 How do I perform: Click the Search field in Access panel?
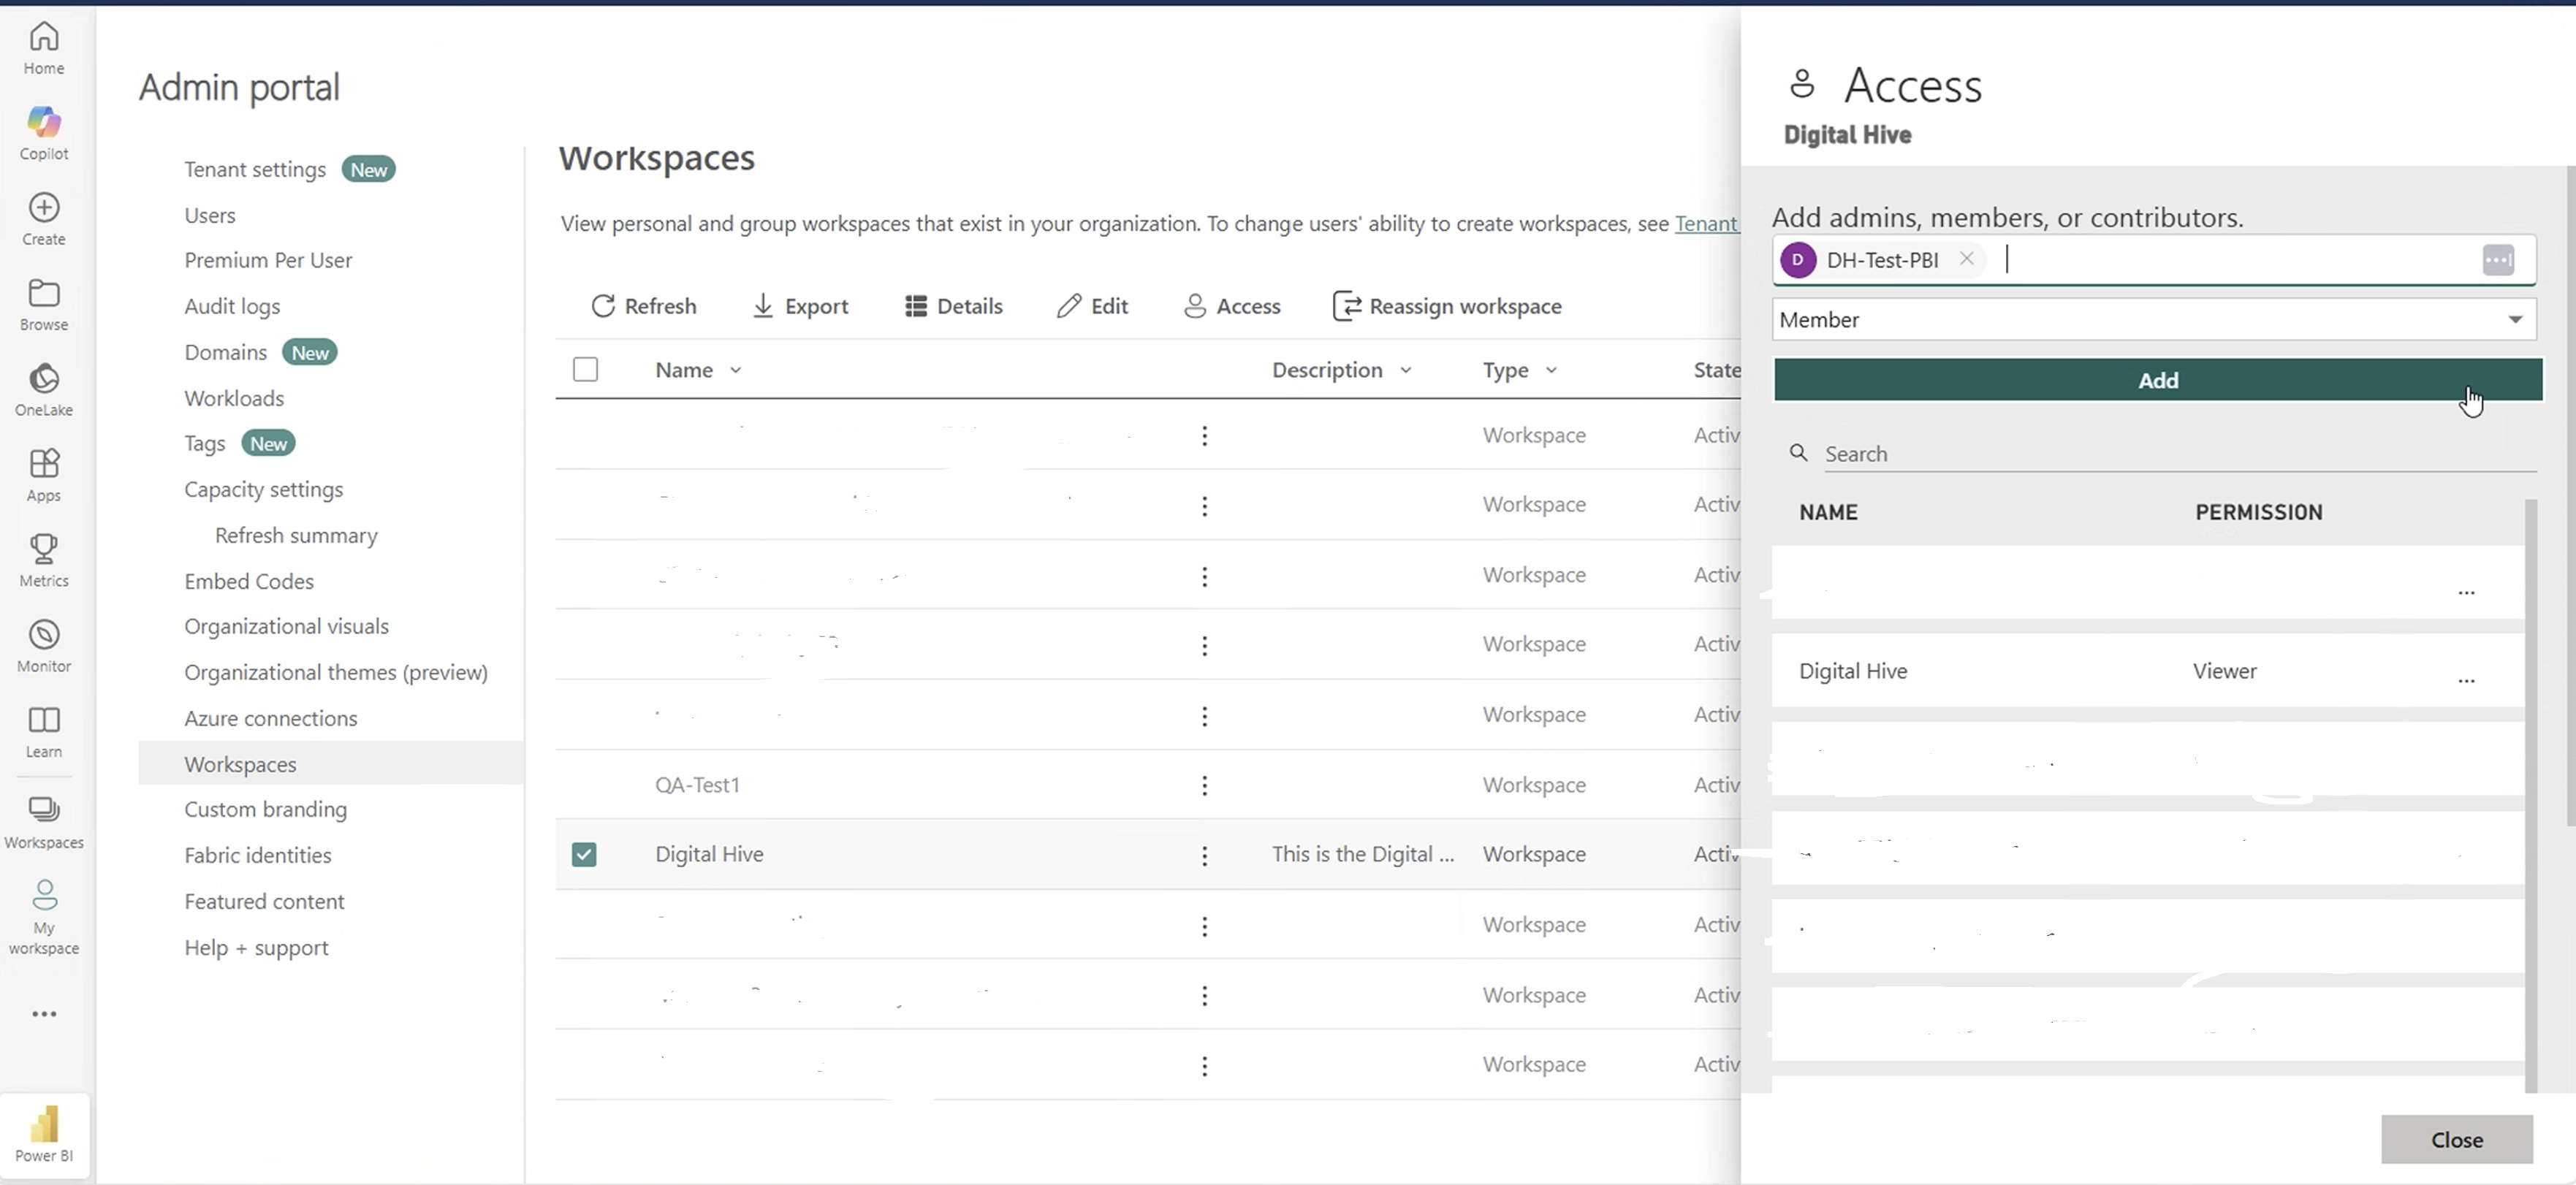(x=2170, y=454)
